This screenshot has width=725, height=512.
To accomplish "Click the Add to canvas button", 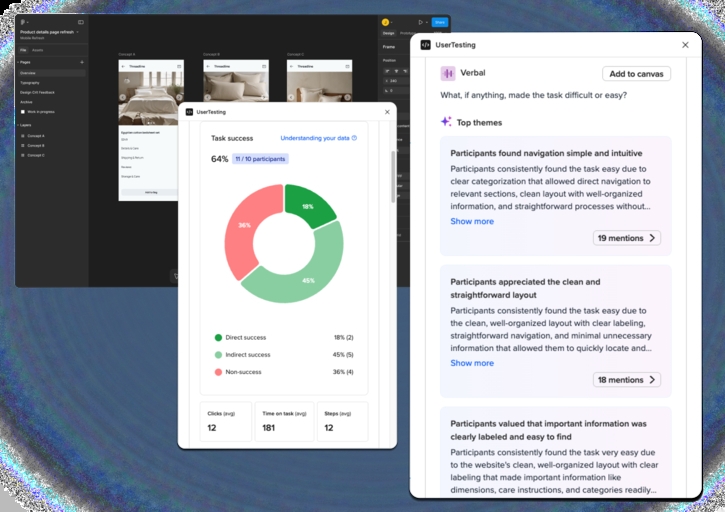I will (636, 74).
